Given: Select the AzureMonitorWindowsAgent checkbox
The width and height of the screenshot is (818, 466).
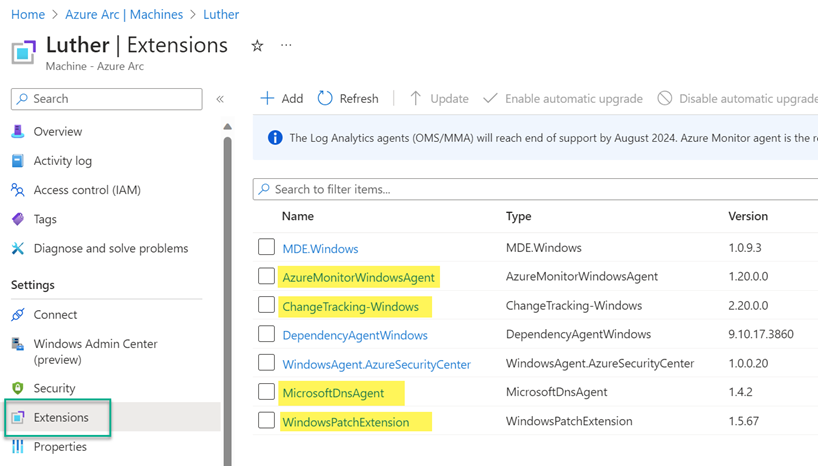Looking at the screenshot, I should click(x=266, y=277).
